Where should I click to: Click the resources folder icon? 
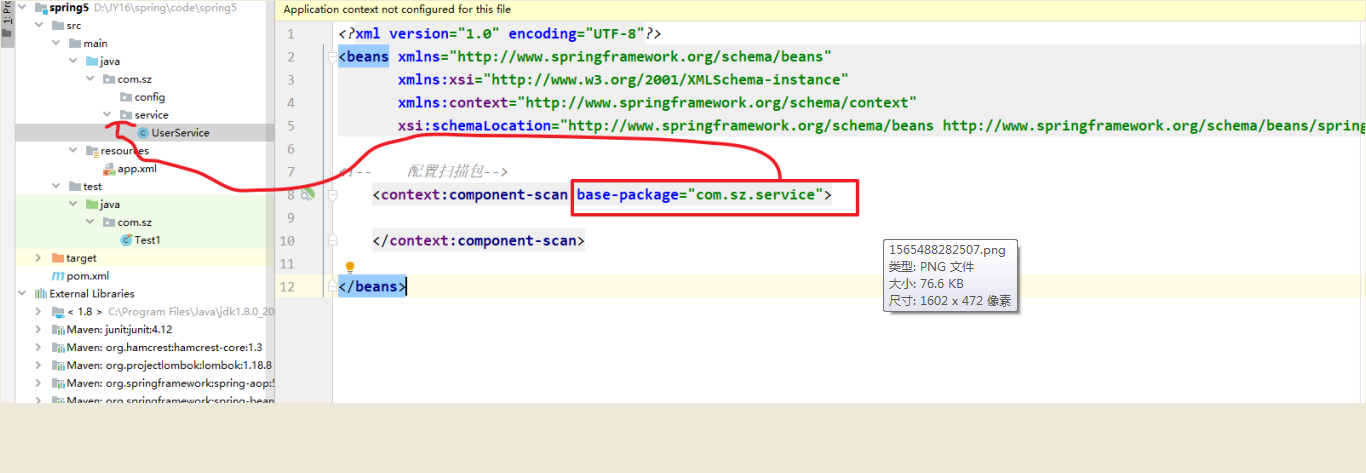click(x=91, y=151)
